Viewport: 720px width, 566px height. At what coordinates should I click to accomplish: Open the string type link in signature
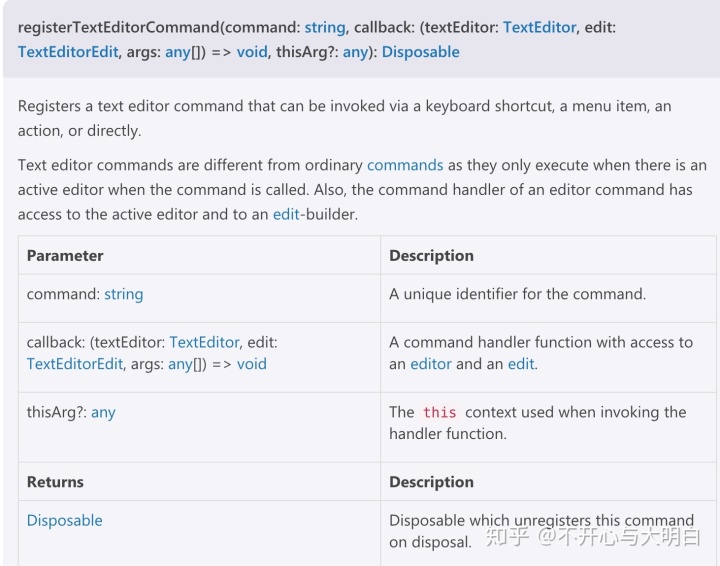[325, 28]
